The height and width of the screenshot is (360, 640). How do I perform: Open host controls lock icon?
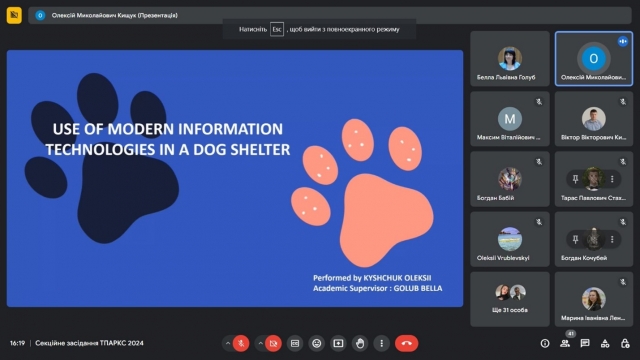[625, 343]
